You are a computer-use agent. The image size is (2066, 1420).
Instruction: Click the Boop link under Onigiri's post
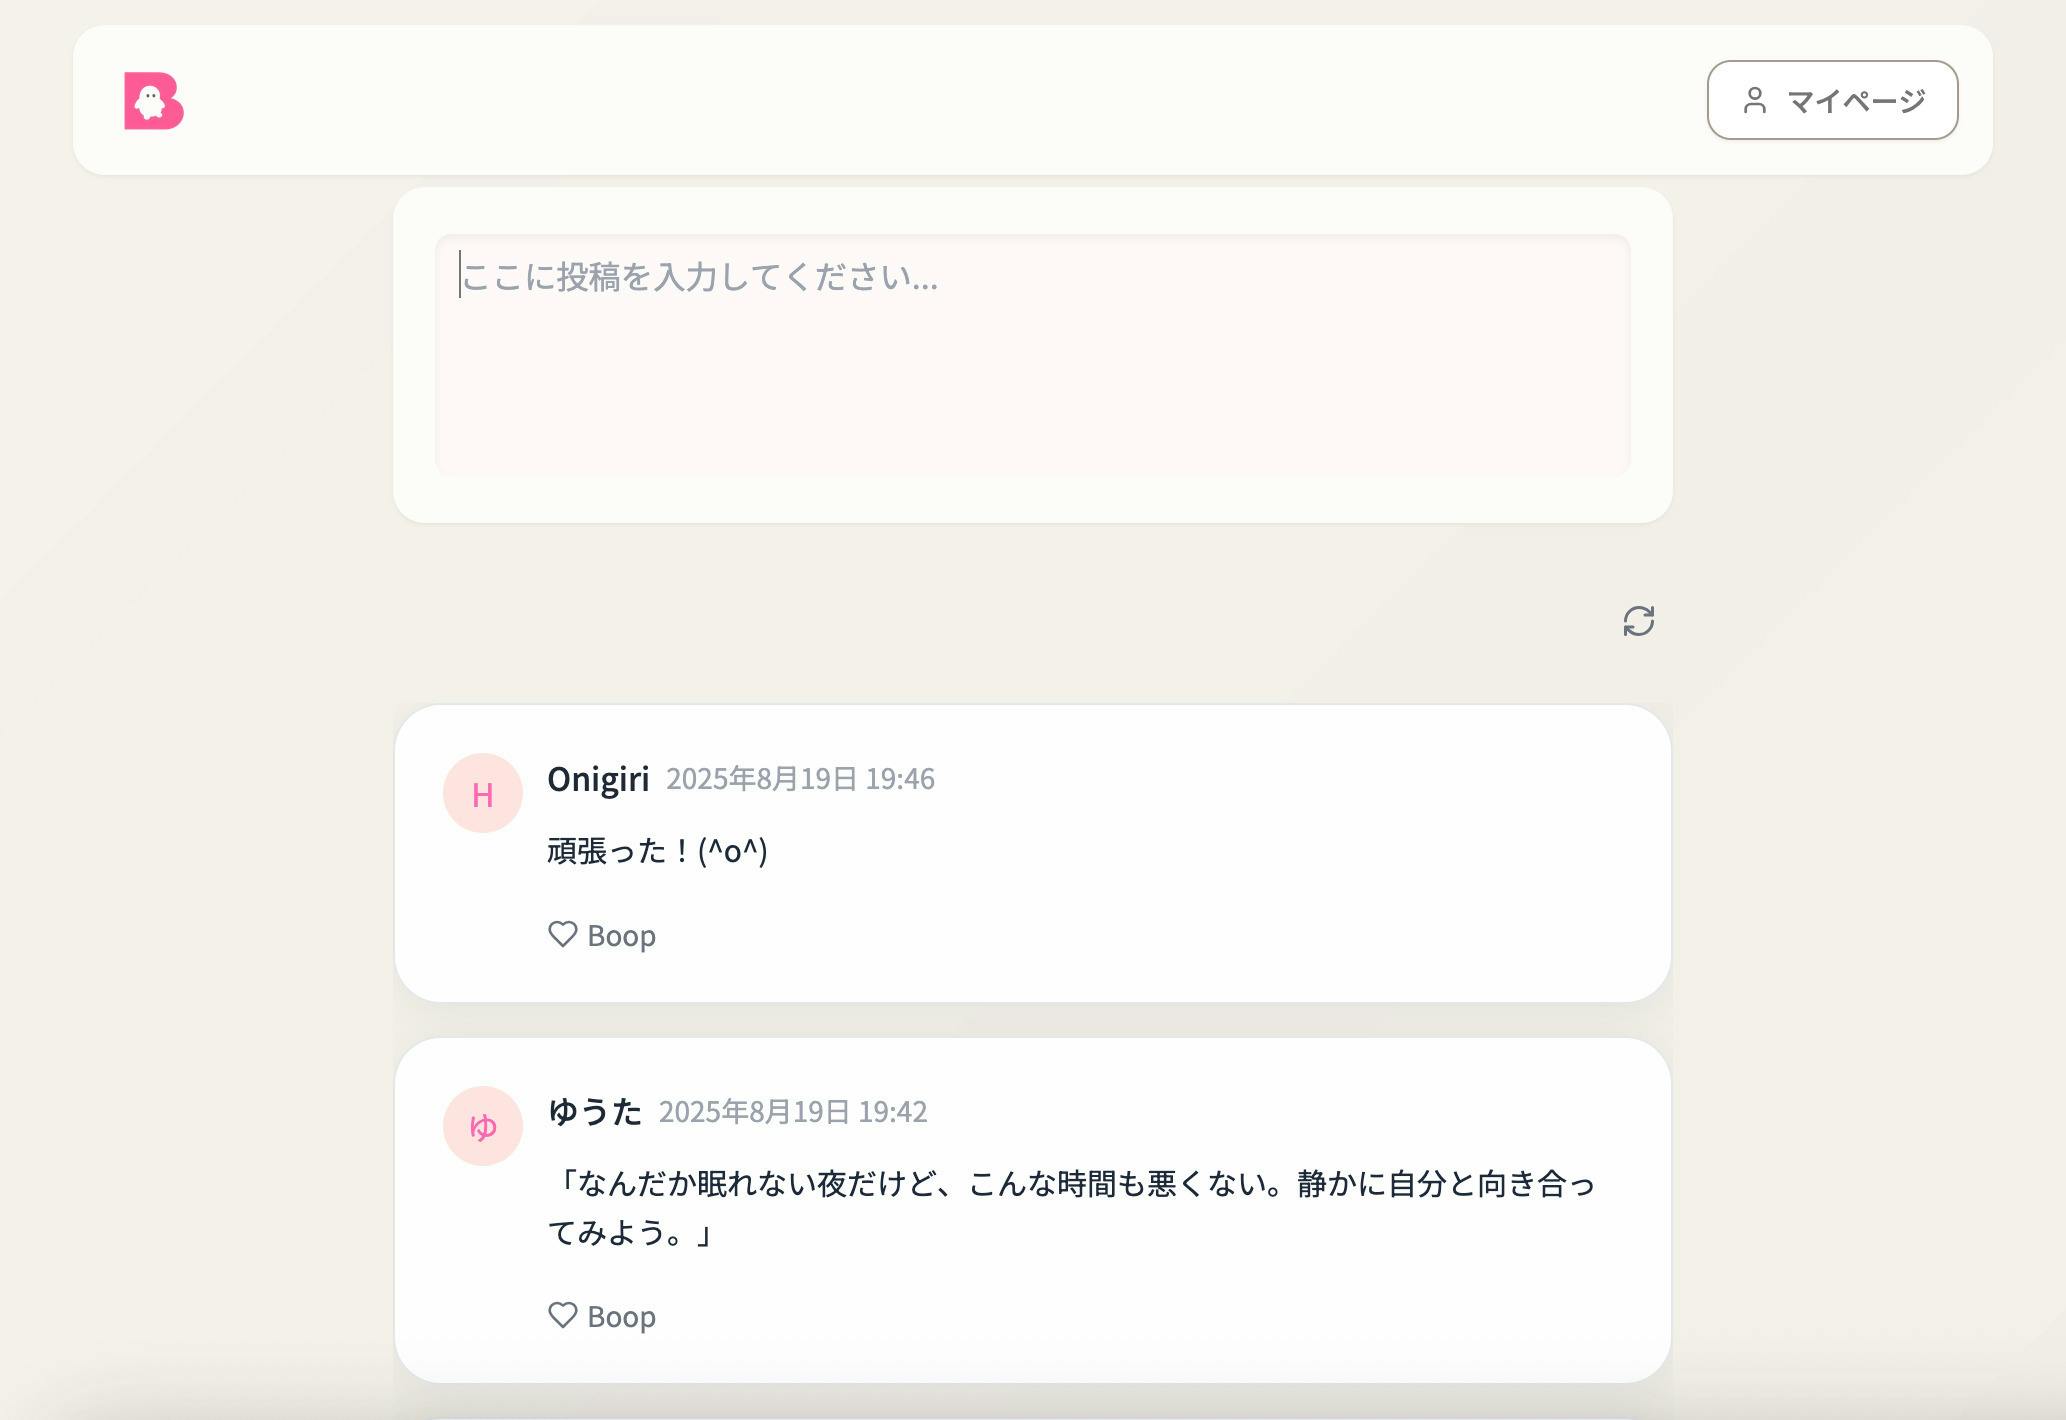click(620, 934)
